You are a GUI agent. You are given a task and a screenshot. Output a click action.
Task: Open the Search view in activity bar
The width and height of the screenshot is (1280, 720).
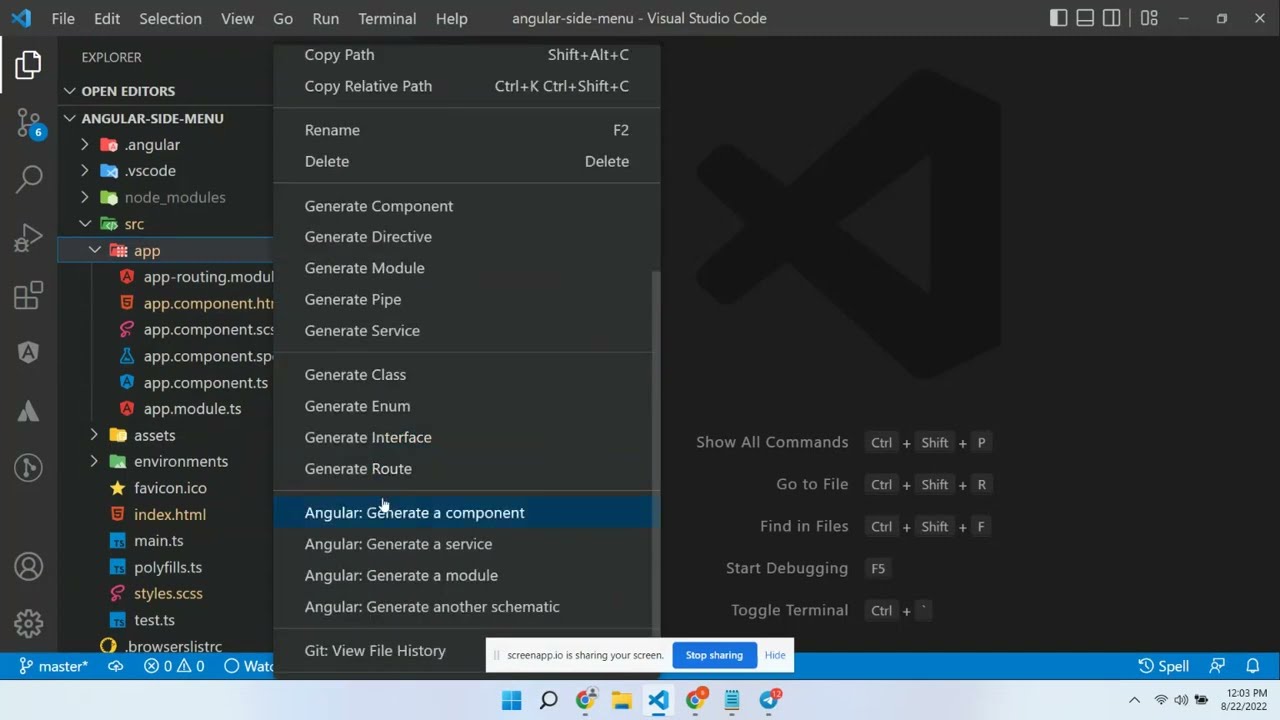[28, 180]
